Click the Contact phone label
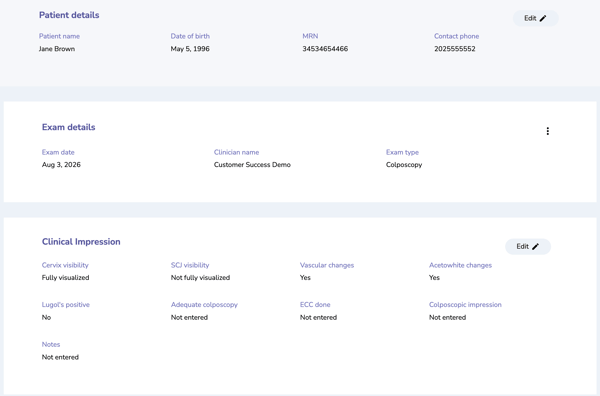This screenshot has height=396, width=600. tap(456, 36)
